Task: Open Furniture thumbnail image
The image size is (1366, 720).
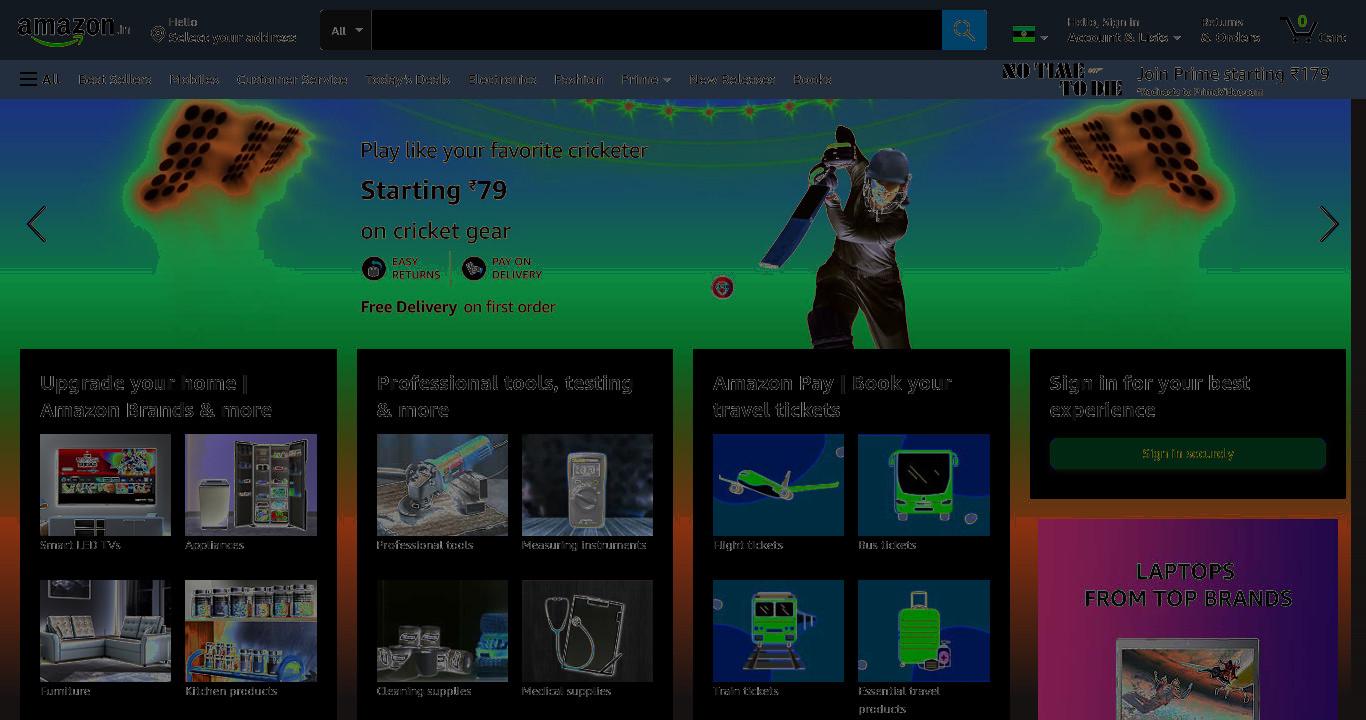Action: click(x=105, y=631)
